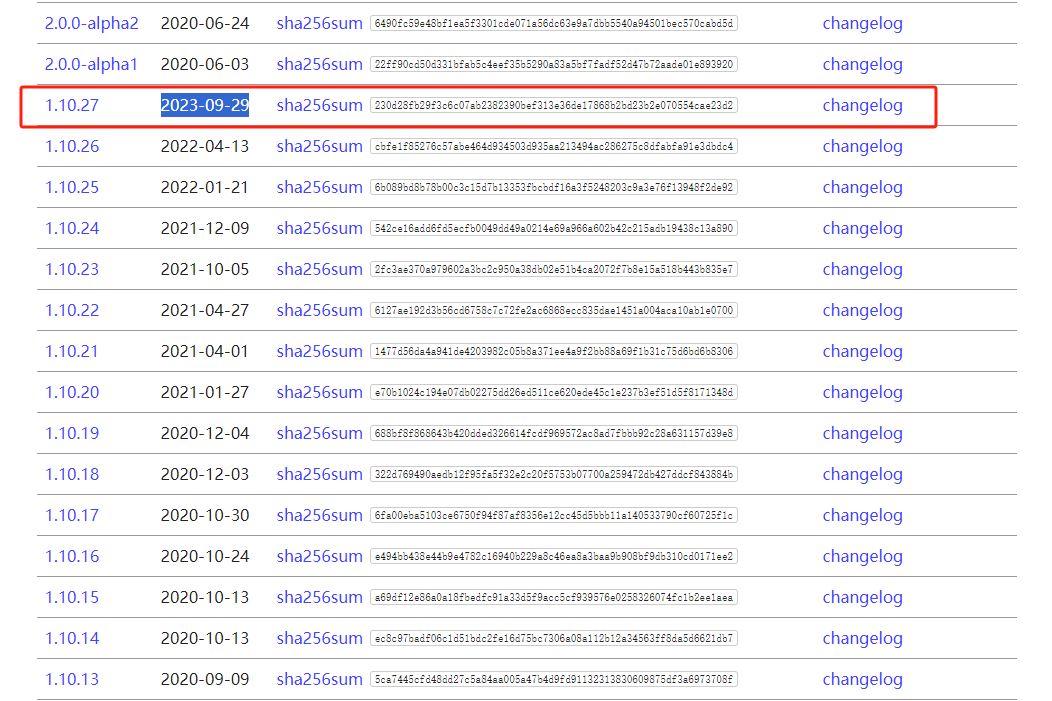View changelog for version 1.10.25
Screen dimensions: 1052x701
tap(862, 187)
